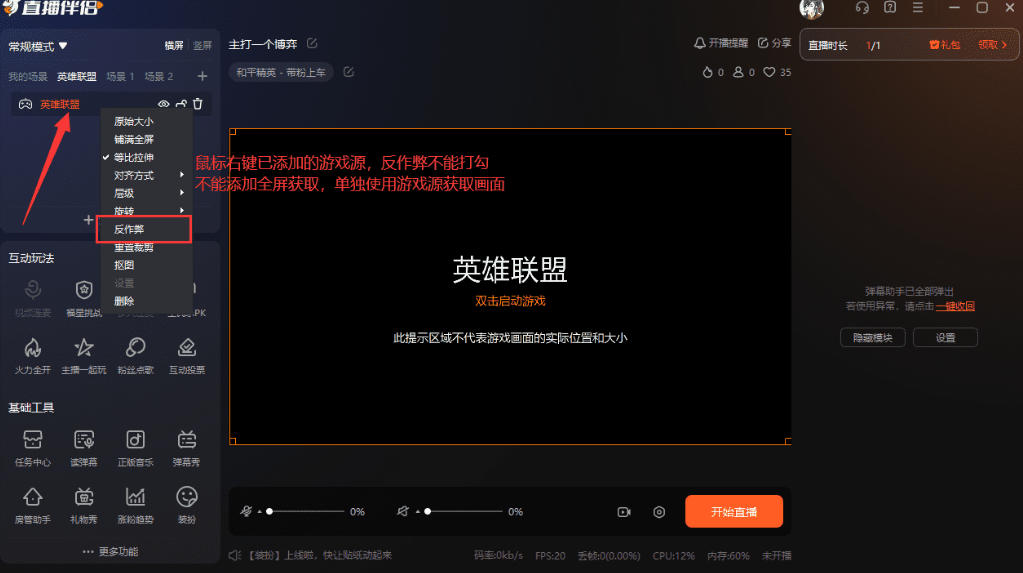Toggle the muted speaker icon
The image size is (1023, 573).
pos(403,511)
